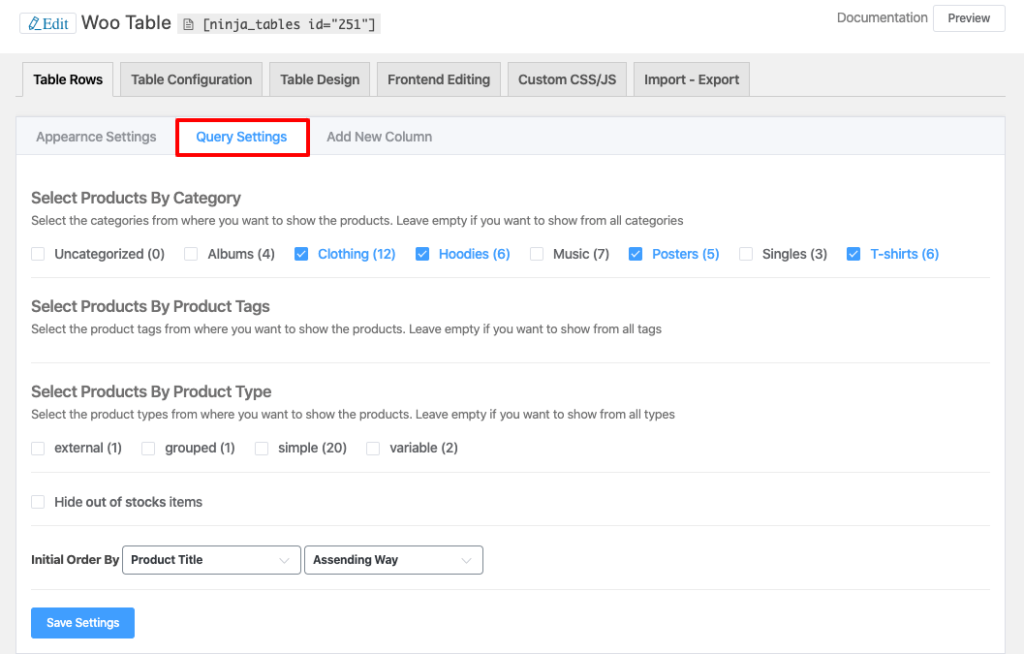Select the Albums category checkbox

(191, 254)
